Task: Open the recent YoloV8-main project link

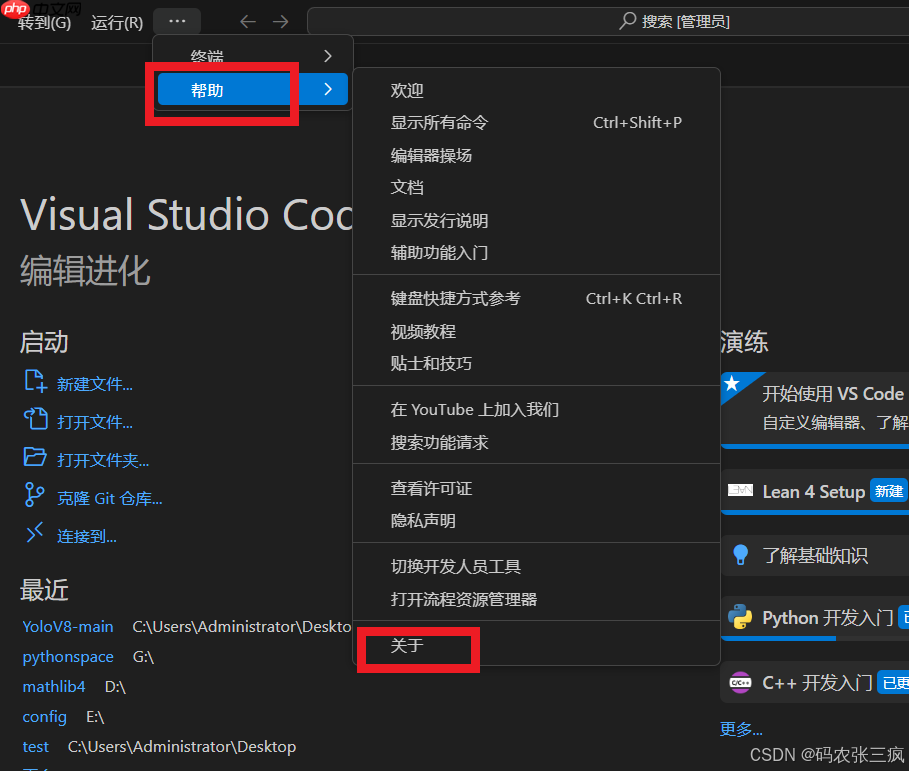Action: (x=67, y=626)
